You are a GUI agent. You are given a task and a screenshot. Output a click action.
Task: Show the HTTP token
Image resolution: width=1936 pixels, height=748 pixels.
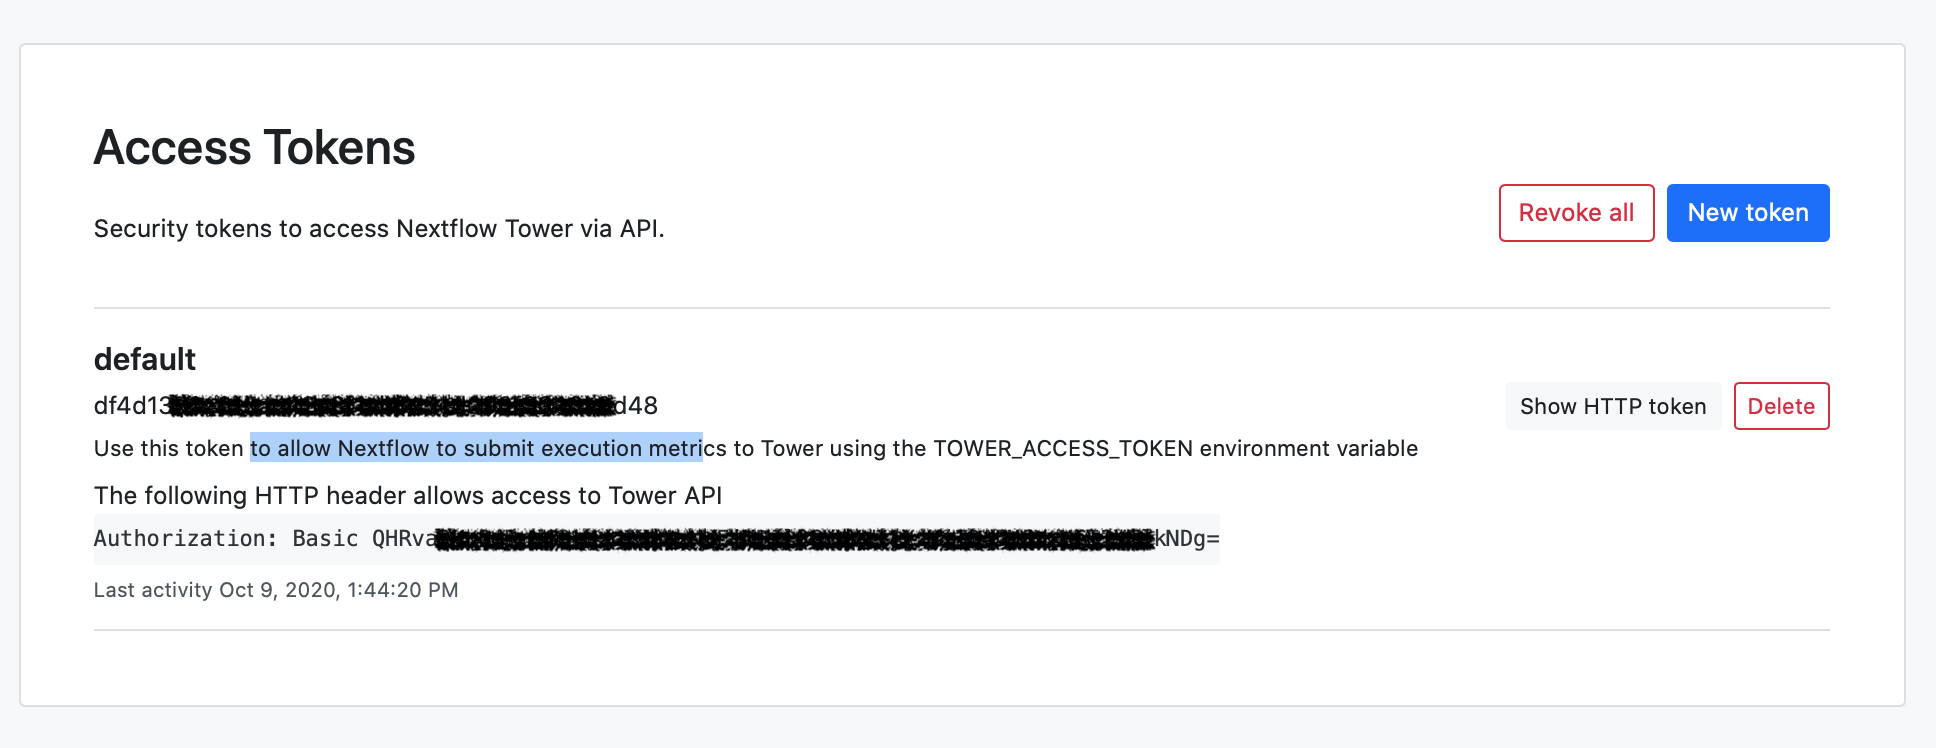coord(1613,406)
